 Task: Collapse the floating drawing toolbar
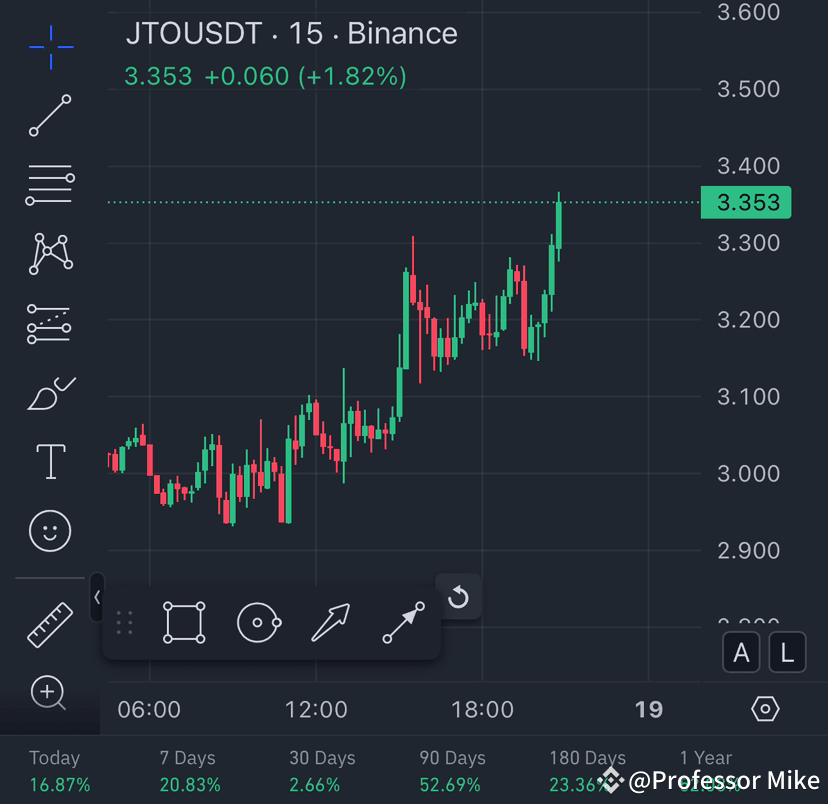click(96, 596)
